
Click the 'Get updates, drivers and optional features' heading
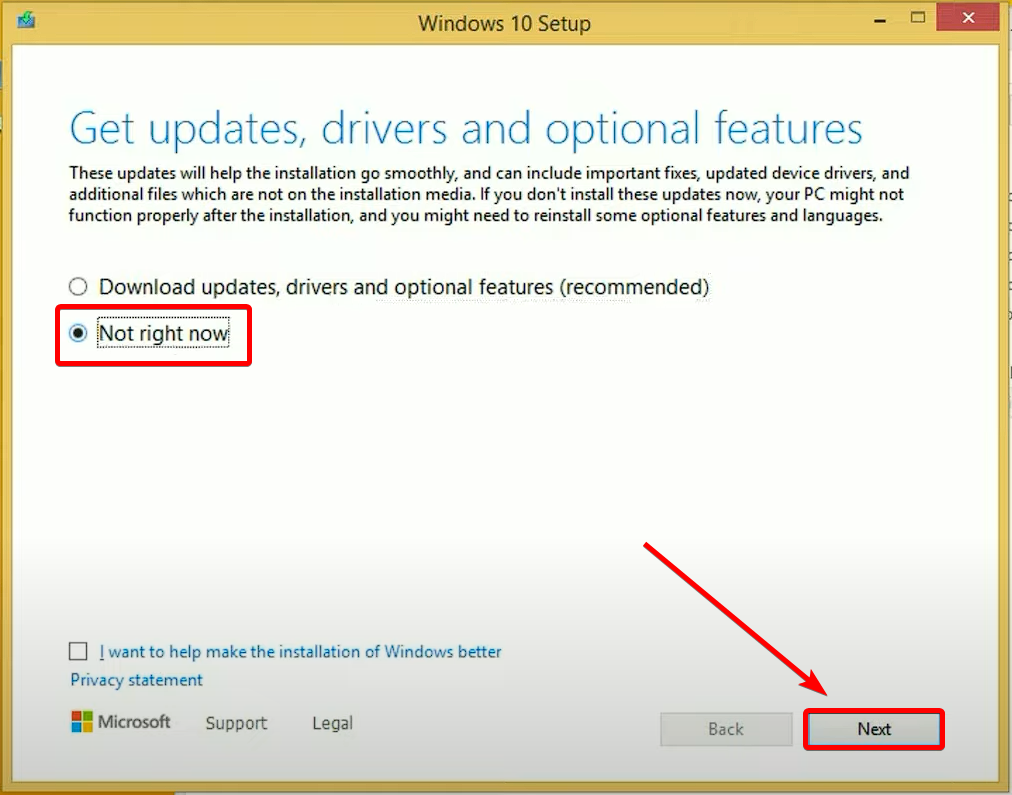coord(465,128)
